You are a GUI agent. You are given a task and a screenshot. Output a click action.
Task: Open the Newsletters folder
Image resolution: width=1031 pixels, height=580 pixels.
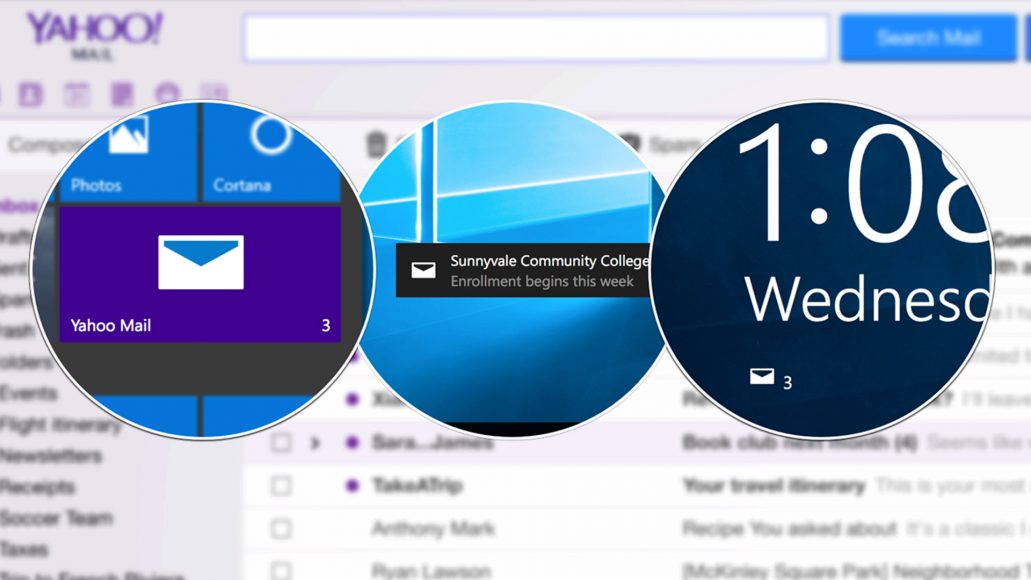51,455
